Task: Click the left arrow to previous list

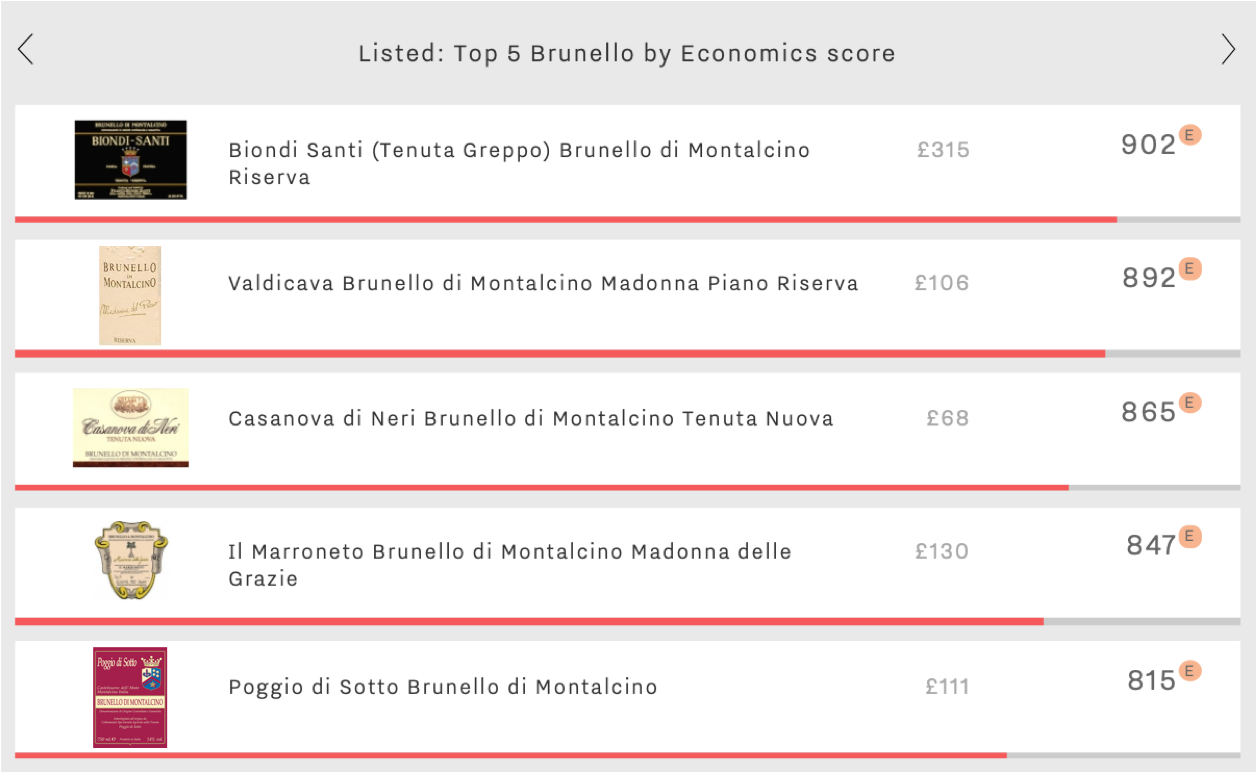Action: pyautogui.click(x=26, y=49)
